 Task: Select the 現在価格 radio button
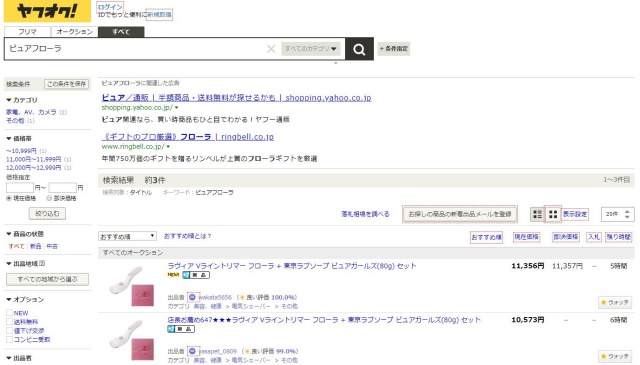(9, 198)
